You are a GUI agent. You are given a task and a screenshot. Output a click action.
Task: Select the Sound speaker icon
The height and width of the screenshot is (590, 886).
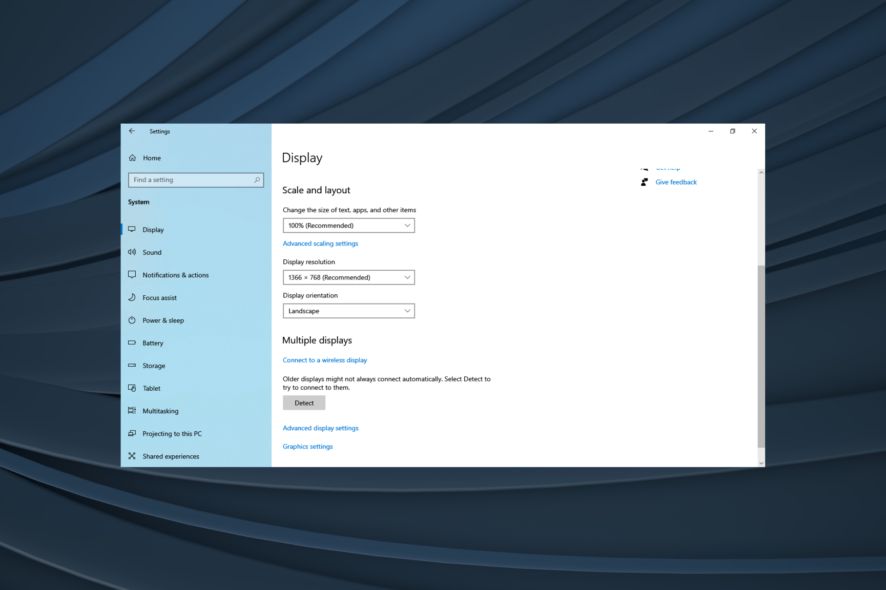coord(132,252)
